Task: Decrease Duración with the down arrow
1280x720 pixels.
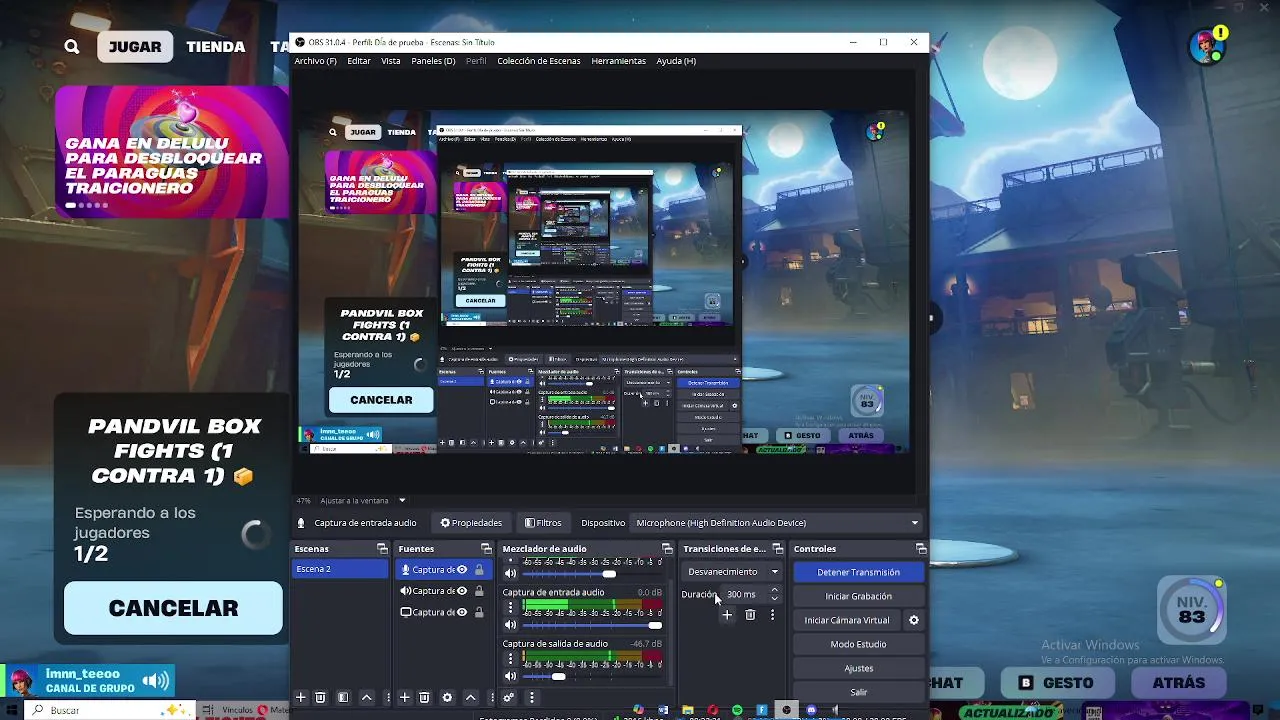Action: [774, 598]
